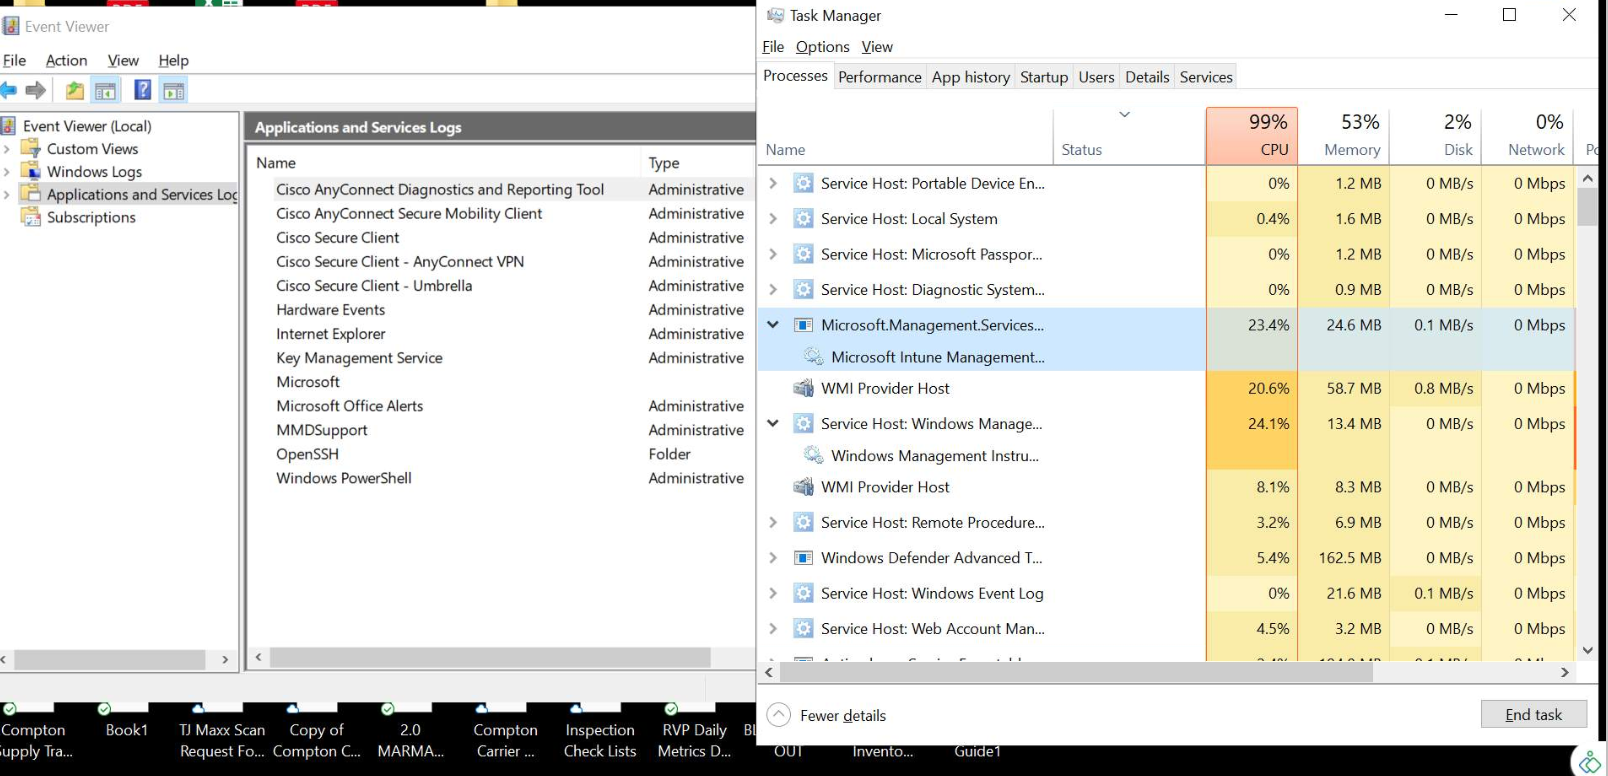The width and height of the screenshot is (1608, 776).
Task: Toggle the action pane icon in toolbar
Action: 174,91
